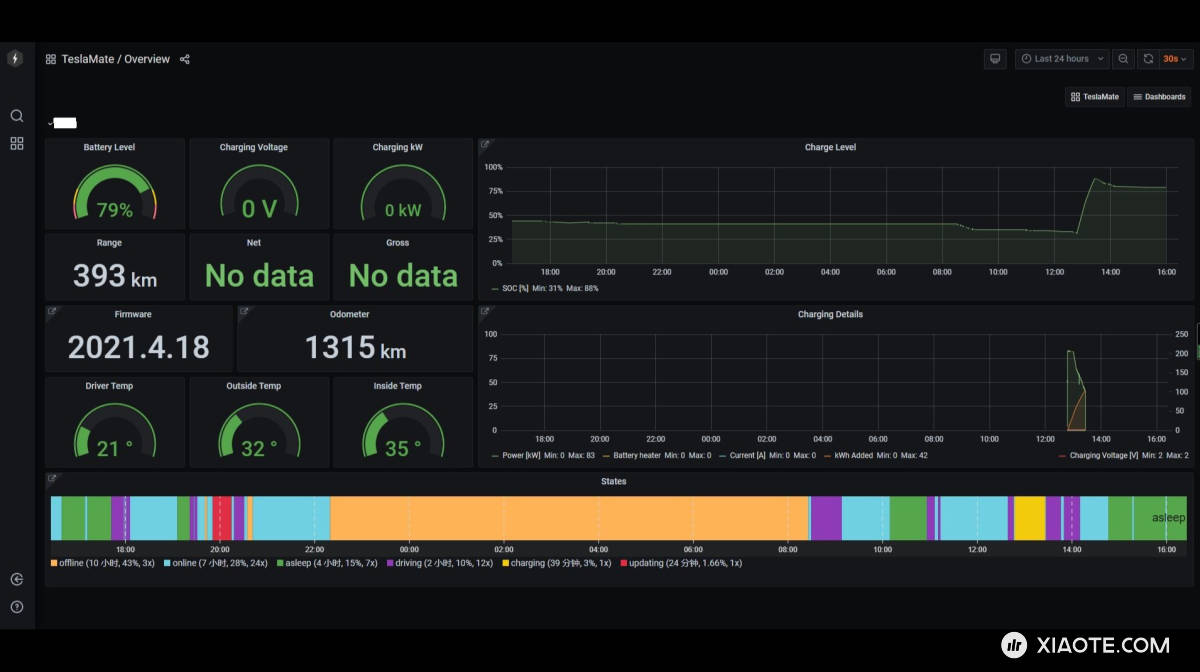Click the sign-in icon in sidebar
The height and width of the screenshot is (672, 1200).
click(17, 579)
